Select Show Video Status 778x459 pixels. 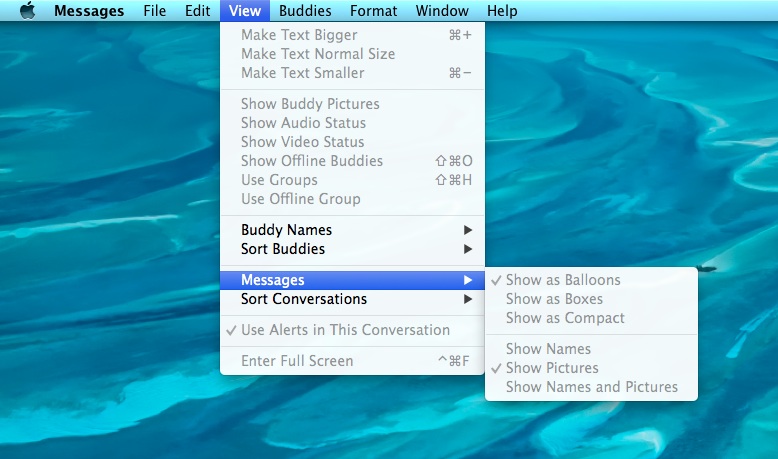pos(352,142)
